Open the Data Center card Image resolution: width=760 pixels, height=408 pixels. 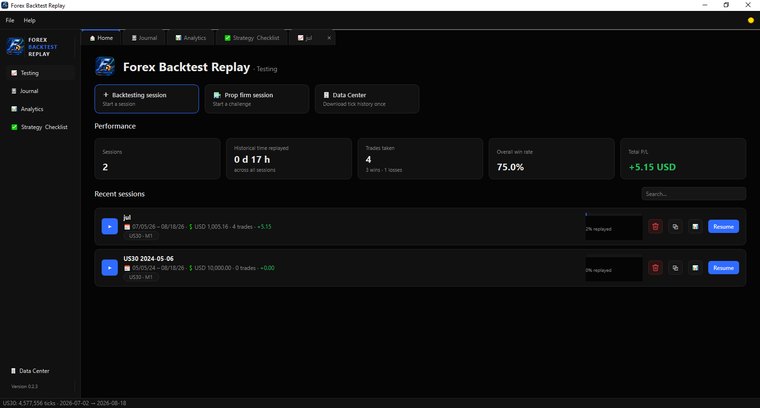pyautogui.click(x=367, y=99)
